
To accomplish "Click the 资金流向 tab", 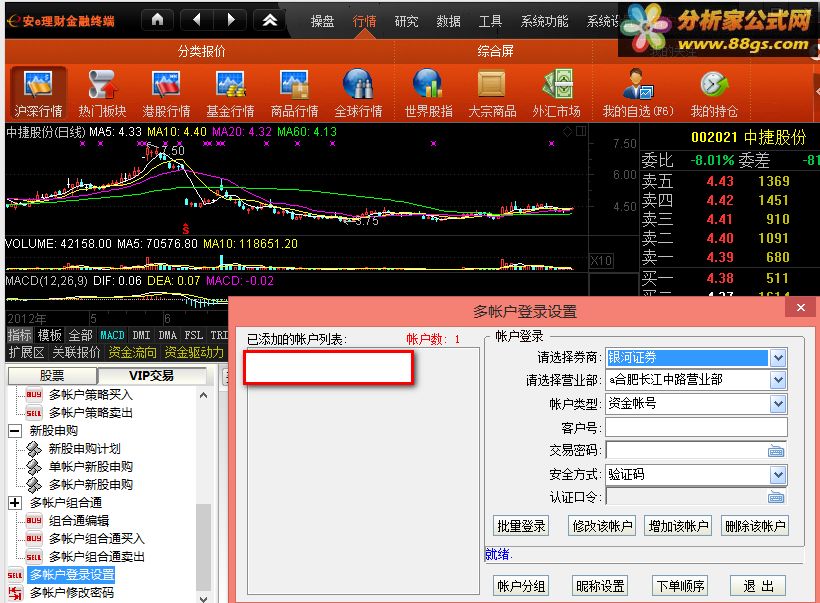I will pos(132,352).
